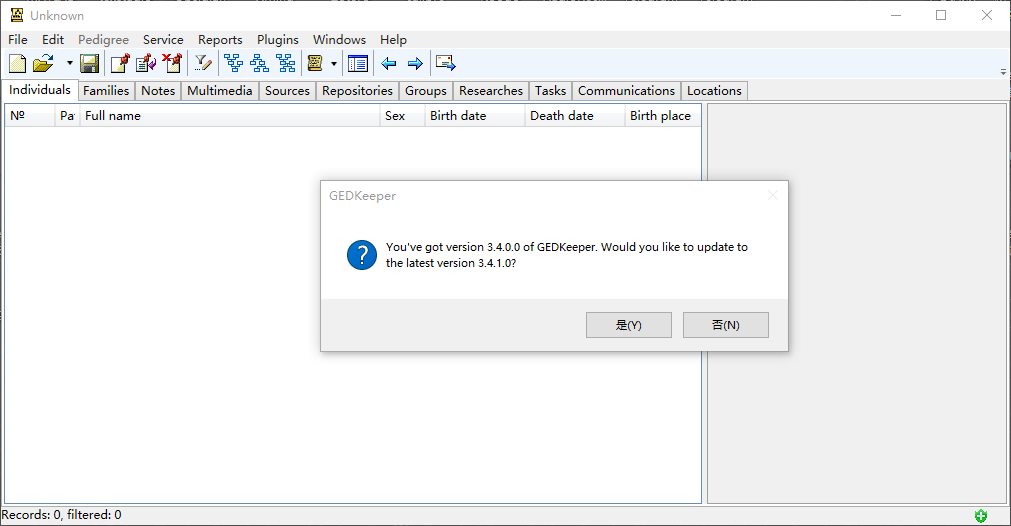Switch to the Families tab

click(x=106, y=91)
